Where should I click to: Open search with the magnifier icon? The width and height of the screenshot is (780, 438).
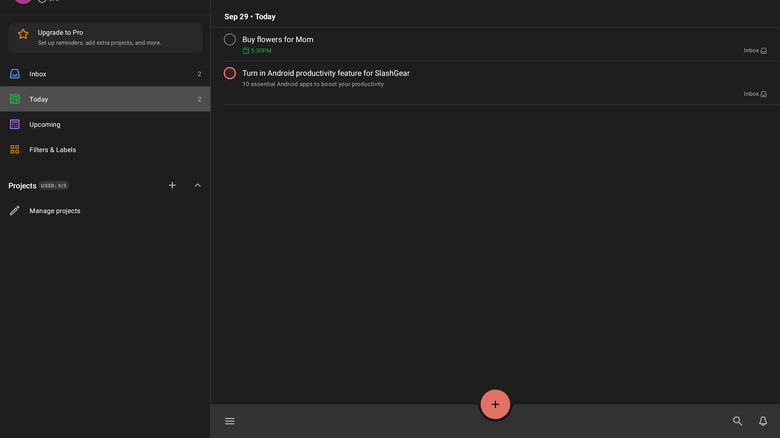[737, 421]
